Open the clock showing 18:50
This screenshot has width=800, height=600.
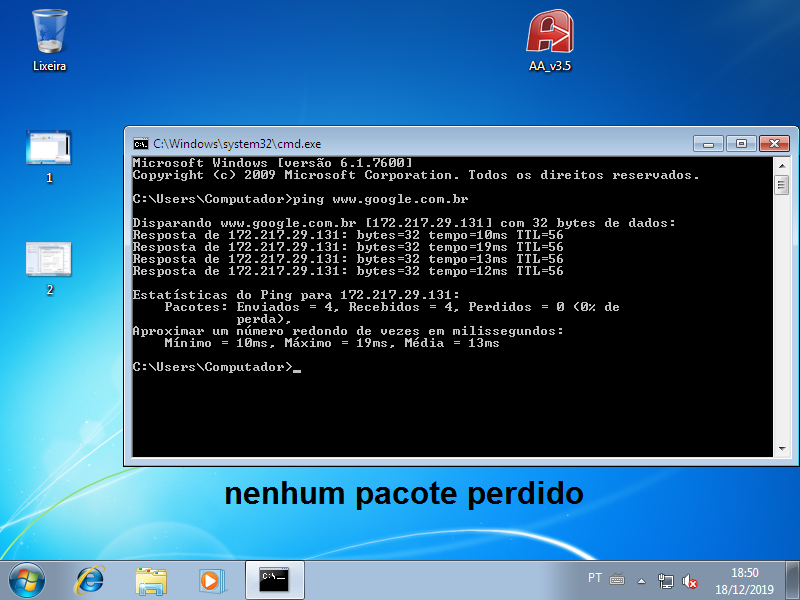pos(744,581)
